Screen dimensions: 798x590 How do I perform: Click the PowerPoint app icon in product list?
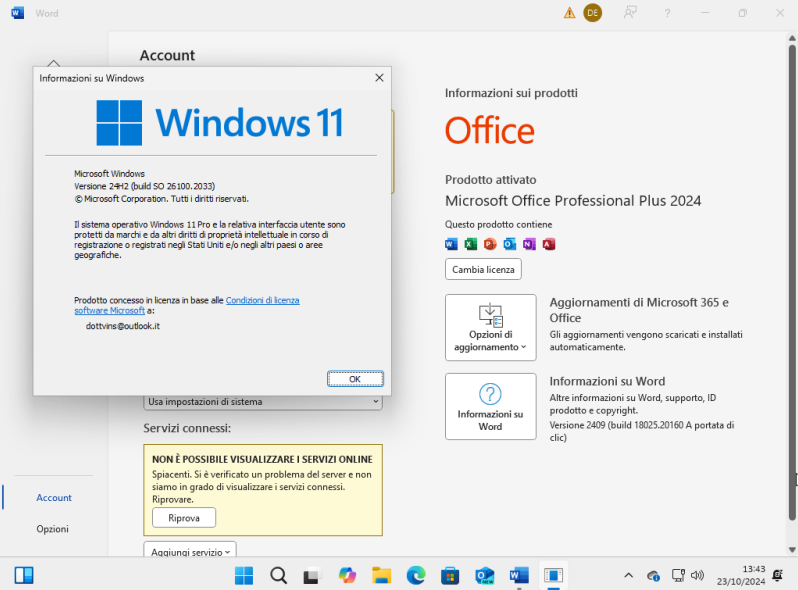point(490,244)
